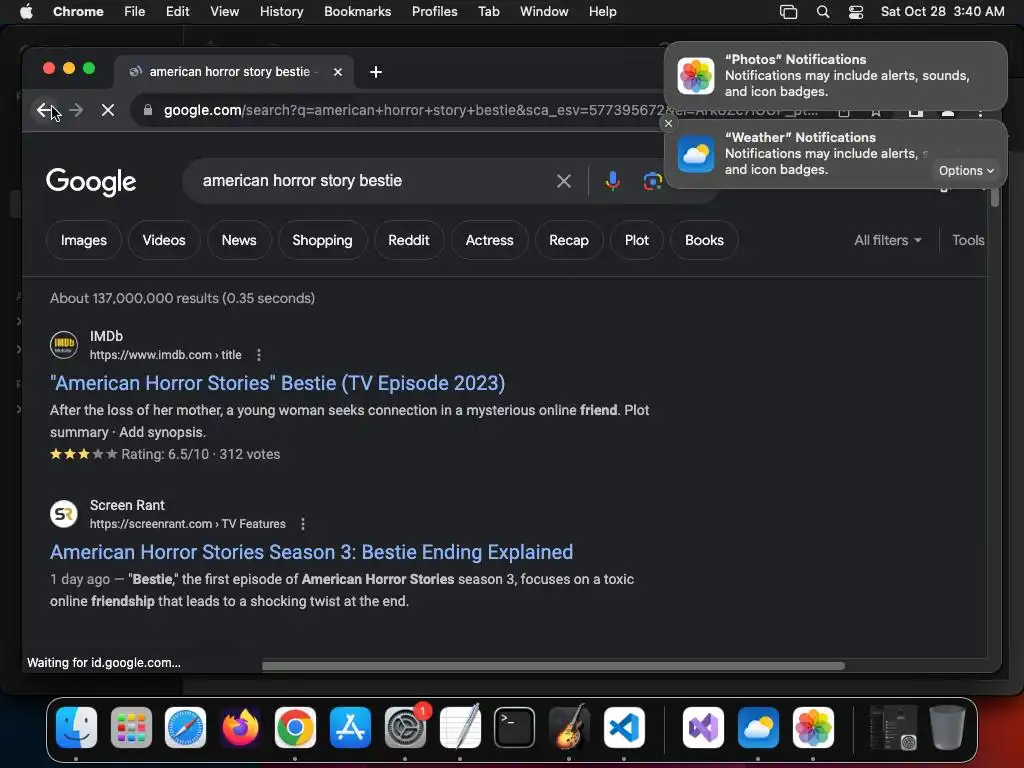Viewport: 1024px width, 768px height.
Task: Expand the All filters dropdown
Action: pyautogui.click(x=888, y=240)
